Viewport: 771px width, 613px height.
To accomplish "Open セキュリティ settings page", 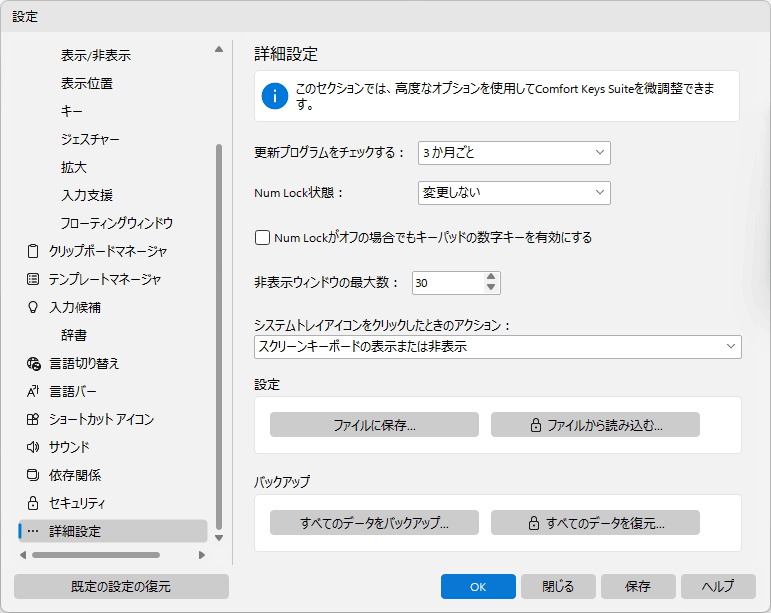I will pyautogui.click(x=77, y=503).
